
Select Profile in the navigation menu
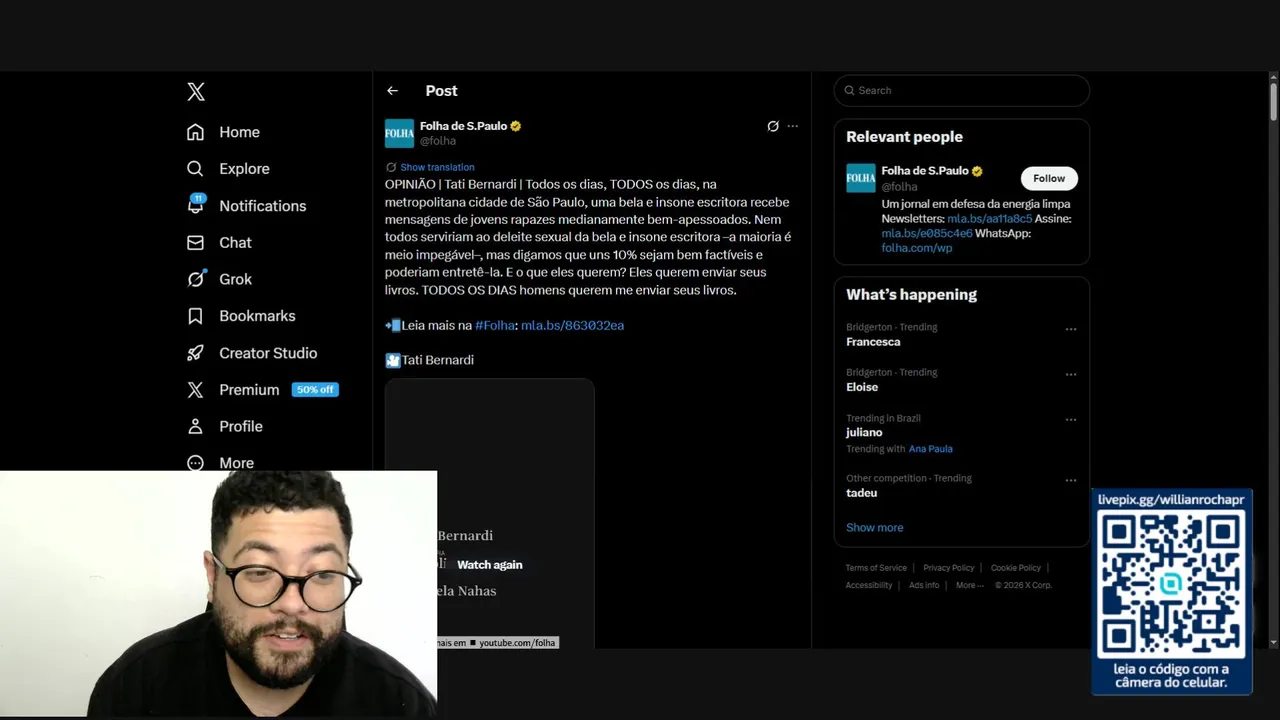(241, 426)
